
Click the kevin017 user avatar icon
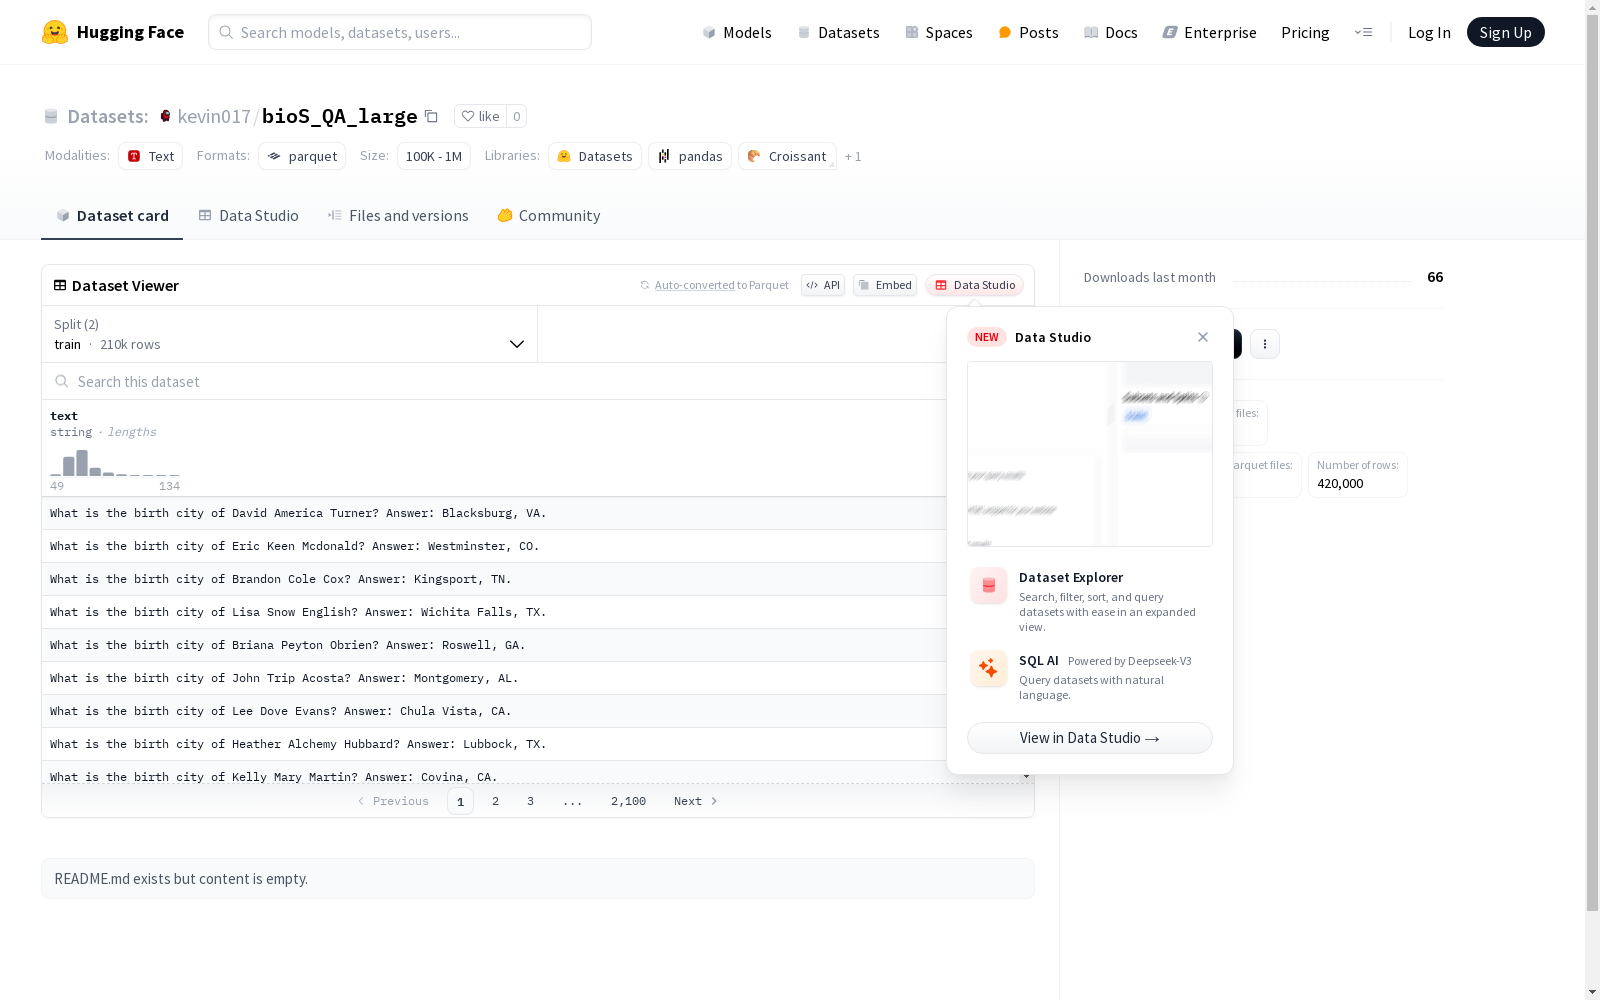165,116
